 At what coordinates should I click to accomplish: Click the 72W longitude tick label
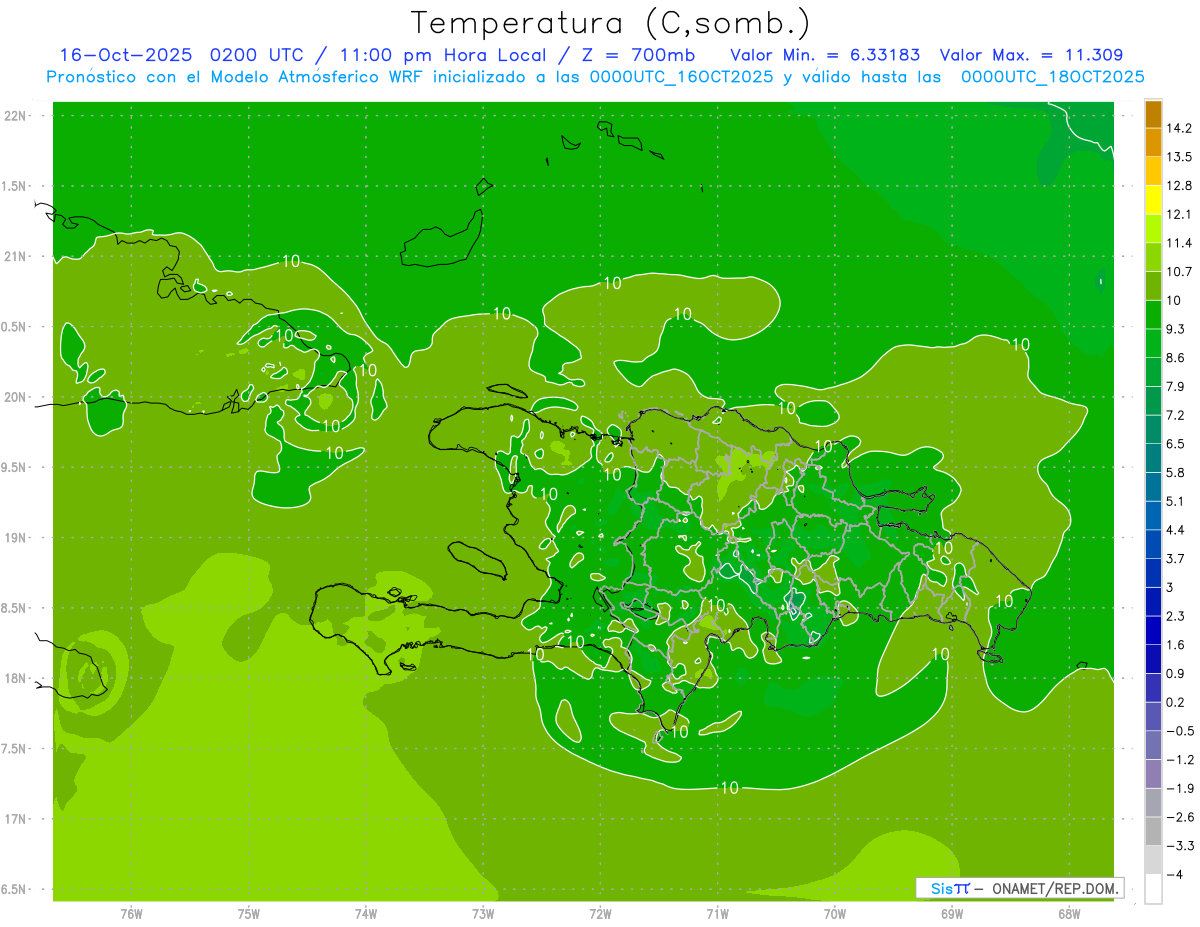600,913
